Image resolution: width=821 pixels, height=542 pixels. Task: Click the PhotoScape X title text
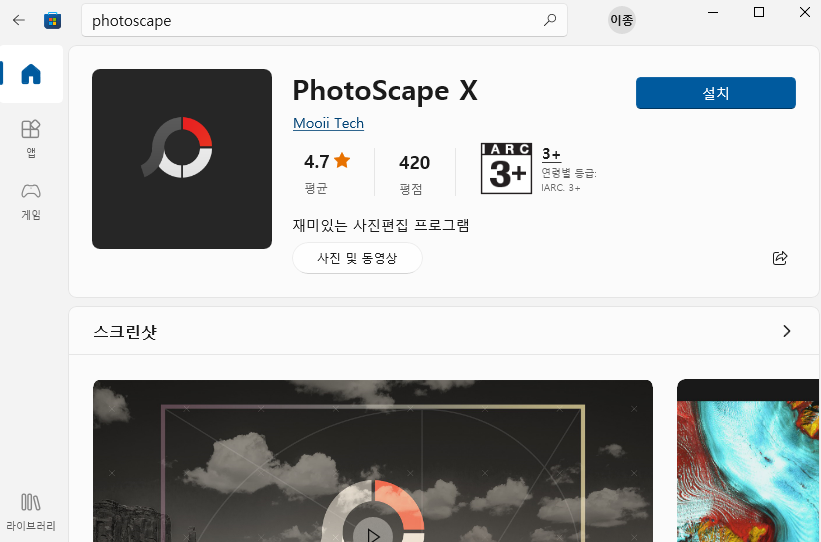tap(385, 91)
